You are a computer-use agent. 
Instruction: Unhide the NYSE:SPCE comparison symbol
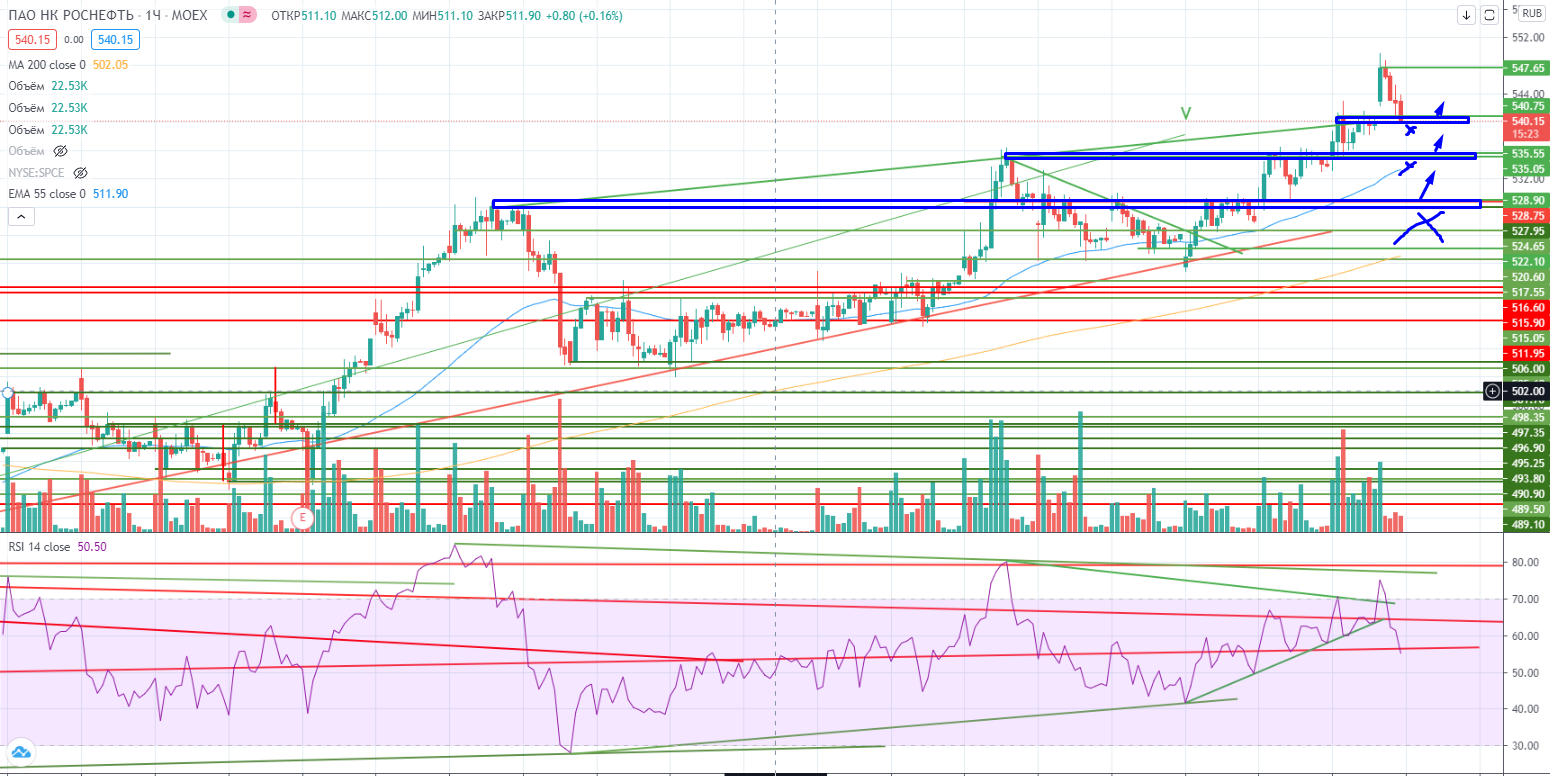point(81,173)
